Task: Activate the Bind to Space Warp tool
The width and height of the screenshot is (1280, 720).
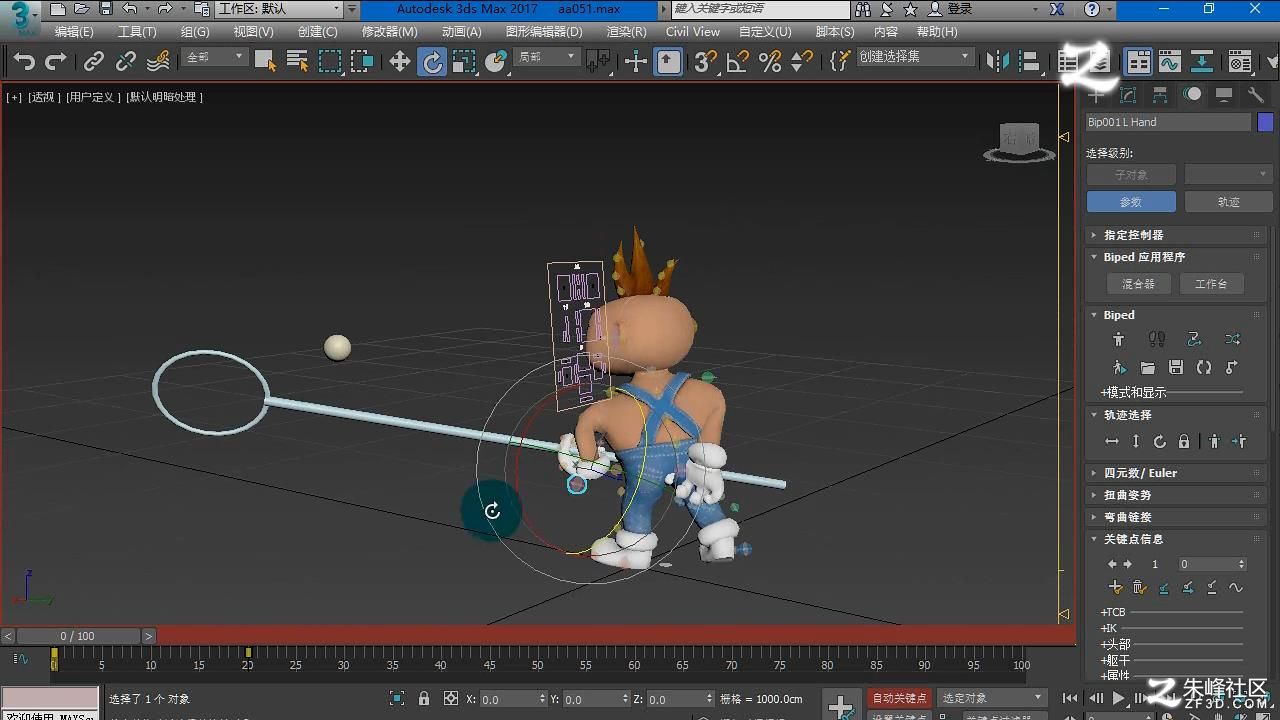Action: 158,62
